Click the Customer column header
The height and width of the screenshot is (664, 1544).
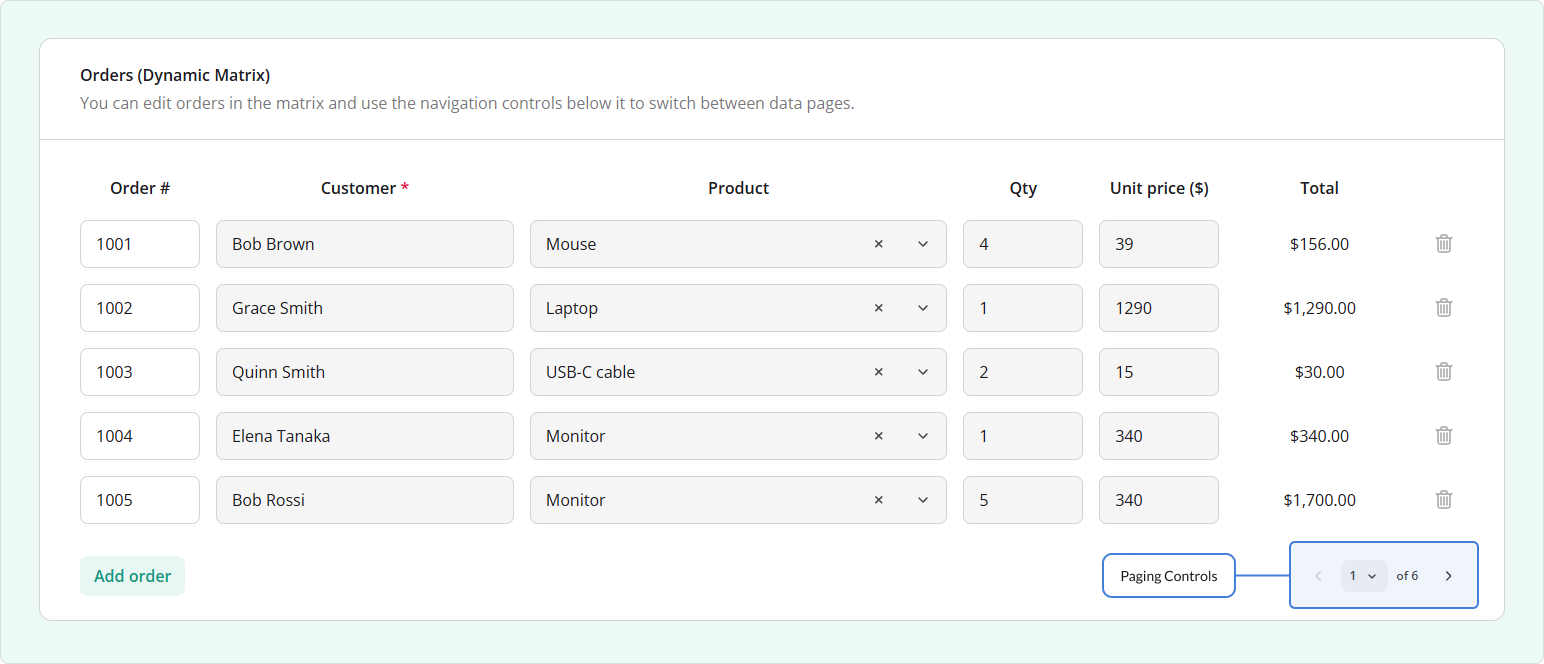(x=365, y=188)
